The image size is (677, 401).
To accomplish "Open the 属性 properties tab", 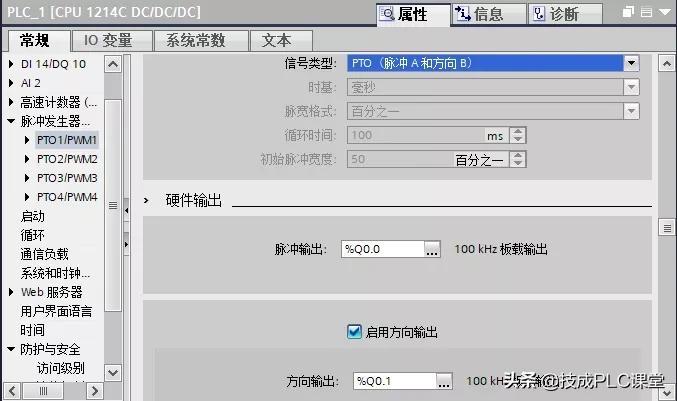I will click(413, 14).
